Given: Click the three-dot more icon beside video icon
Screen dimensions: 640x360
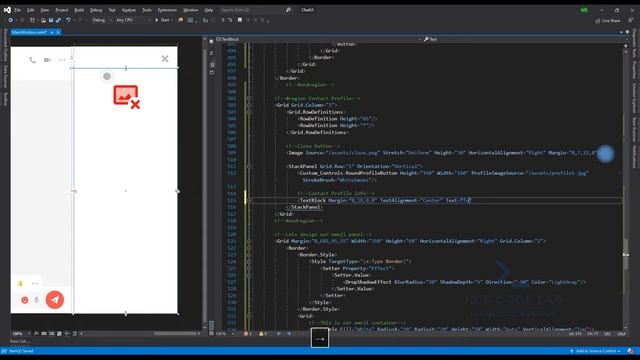Looking at the screenshot, I should coord(62,60).
